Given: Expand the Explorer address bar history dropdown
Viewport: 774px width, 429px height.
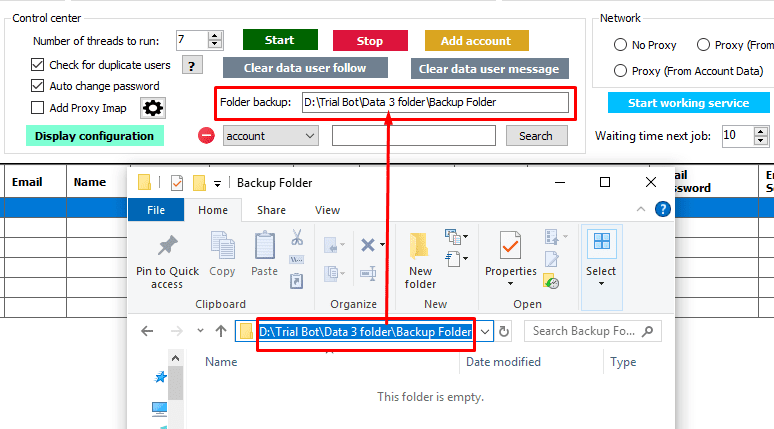Looking at the screenshot, I should tap(485, 331).
